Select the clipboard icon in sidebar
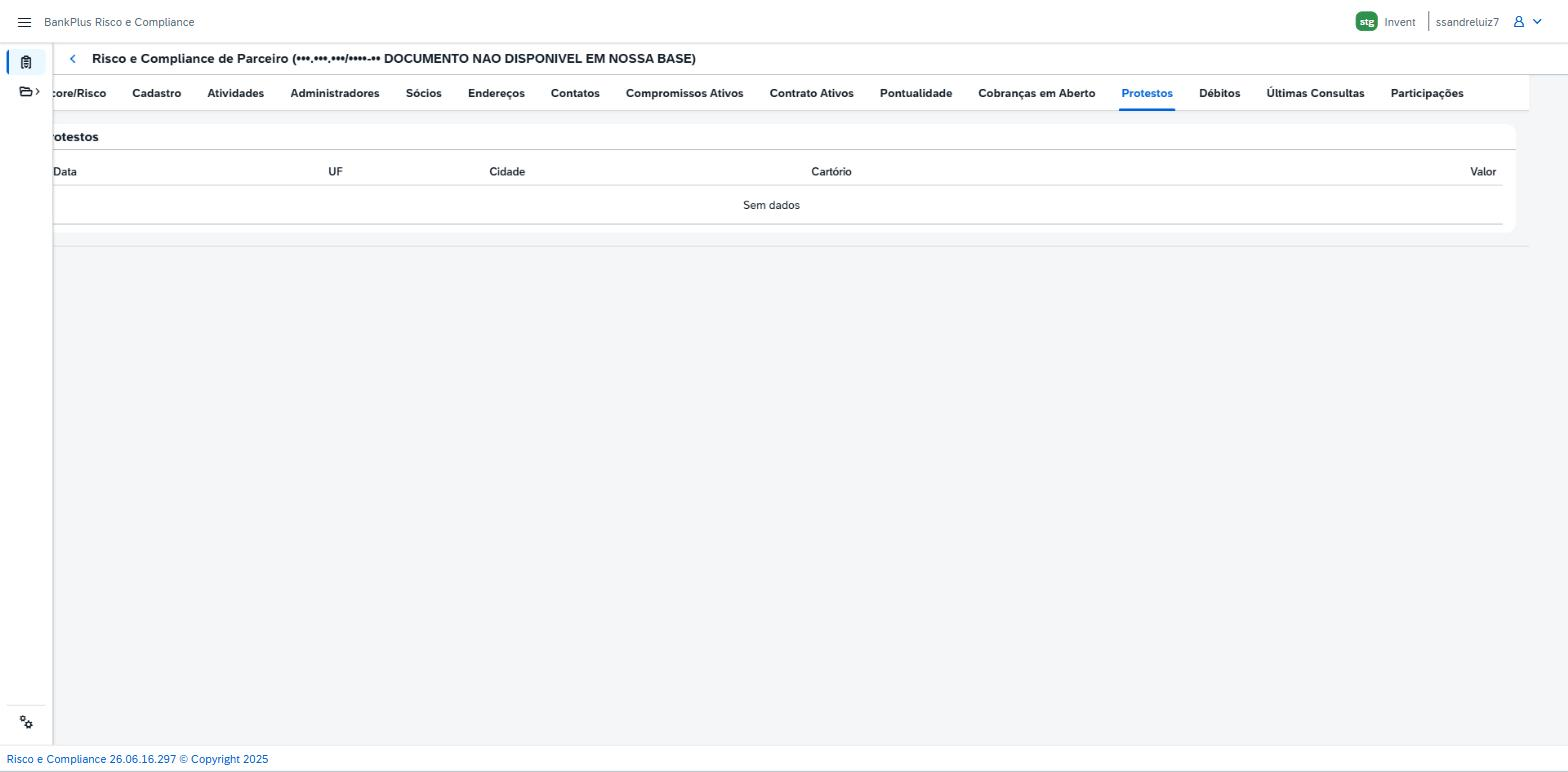The height and width of the screenshot is (772, 1568). coord(26,62)
